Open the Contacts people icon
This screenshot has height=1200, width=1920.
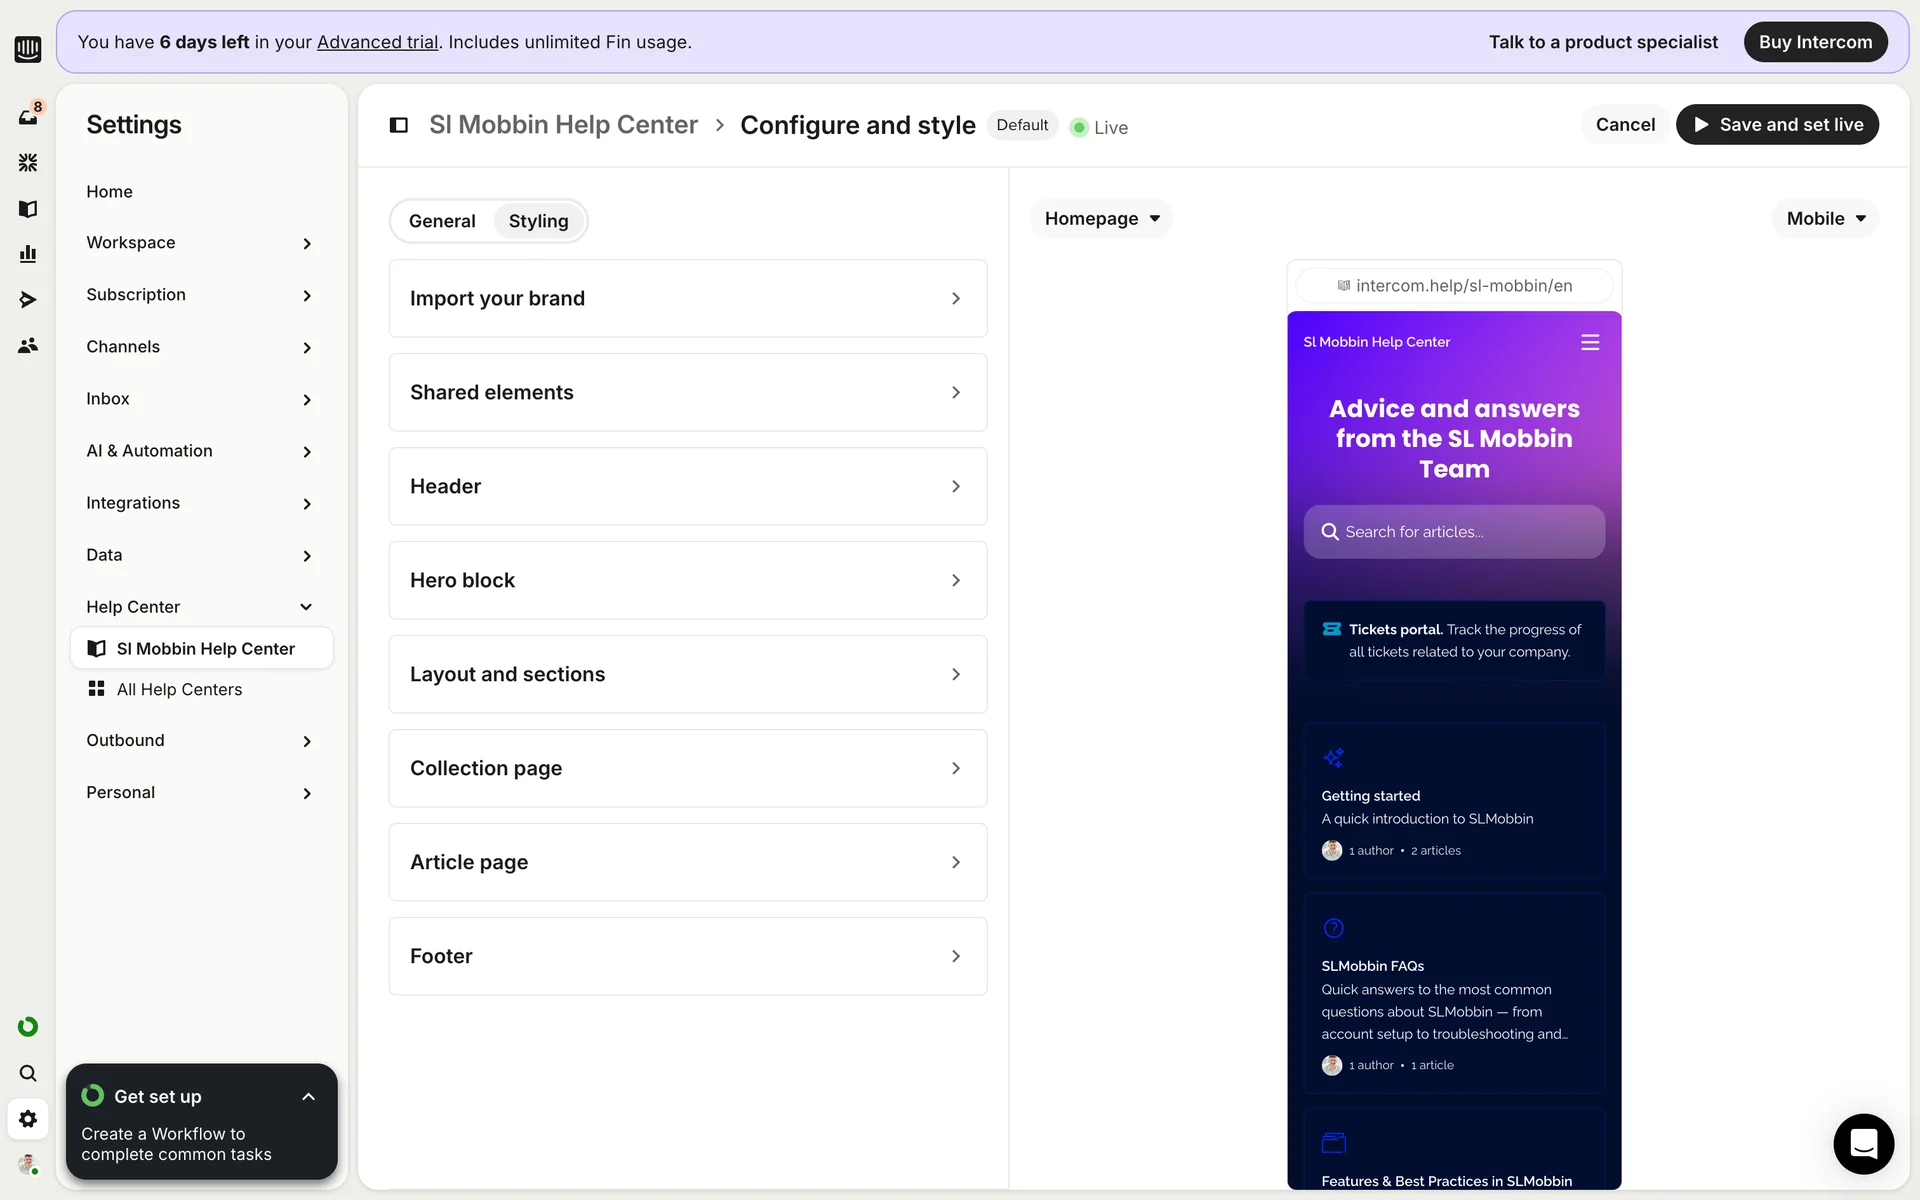click(x=28, y=345)
